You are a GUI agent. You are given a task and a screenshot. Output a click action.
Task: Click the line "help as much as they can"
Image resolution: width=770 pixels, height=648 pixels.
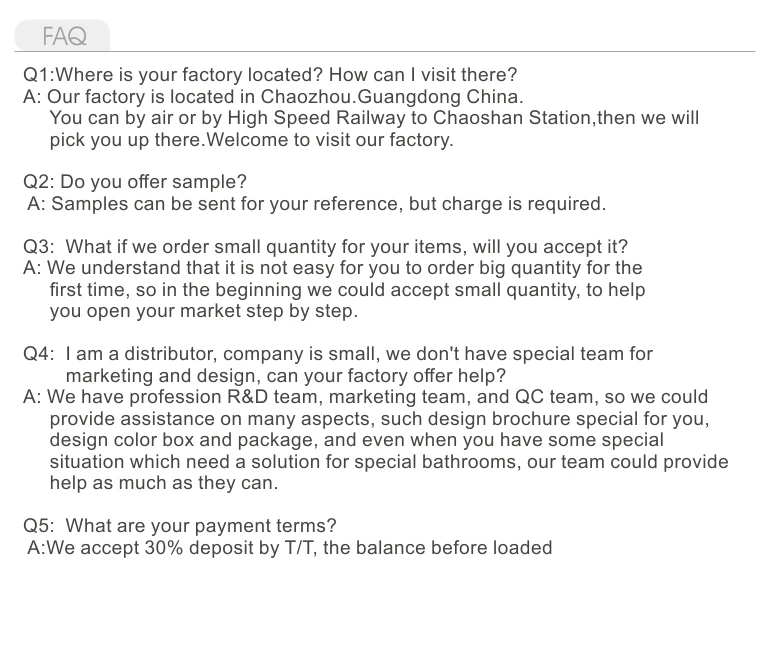(x=163, y=483)
